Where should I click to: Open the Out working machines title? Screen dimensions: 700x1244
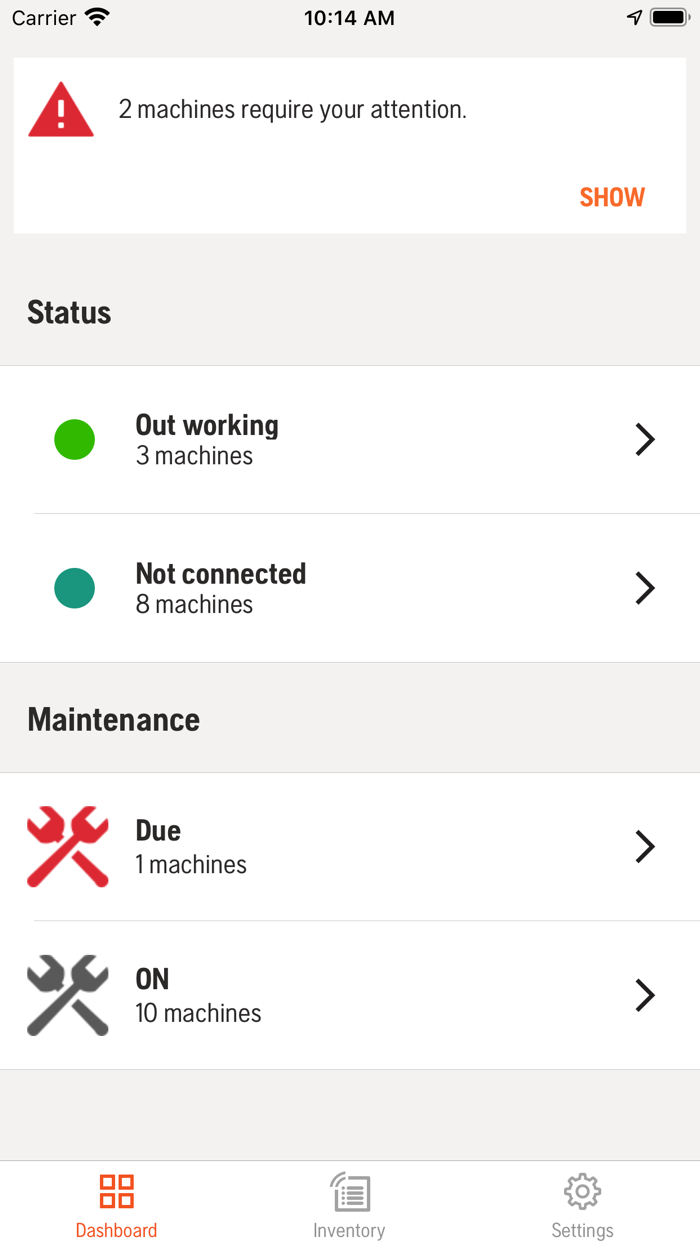click(x=207, y=425)
